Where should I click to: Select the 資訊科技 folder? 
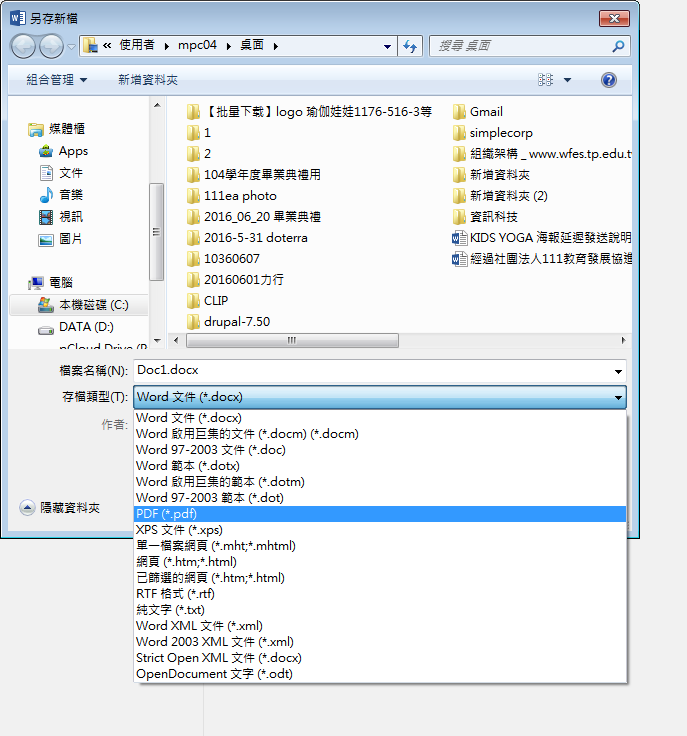pyautogui.click(x=485, y=216)
